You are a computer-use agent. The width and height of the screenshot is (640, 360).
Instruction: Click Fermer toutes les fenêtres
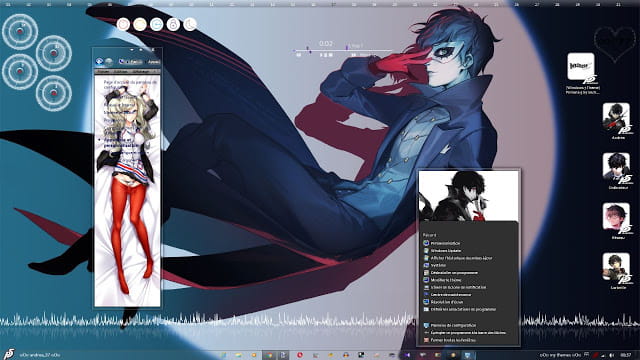click(449, 340)
